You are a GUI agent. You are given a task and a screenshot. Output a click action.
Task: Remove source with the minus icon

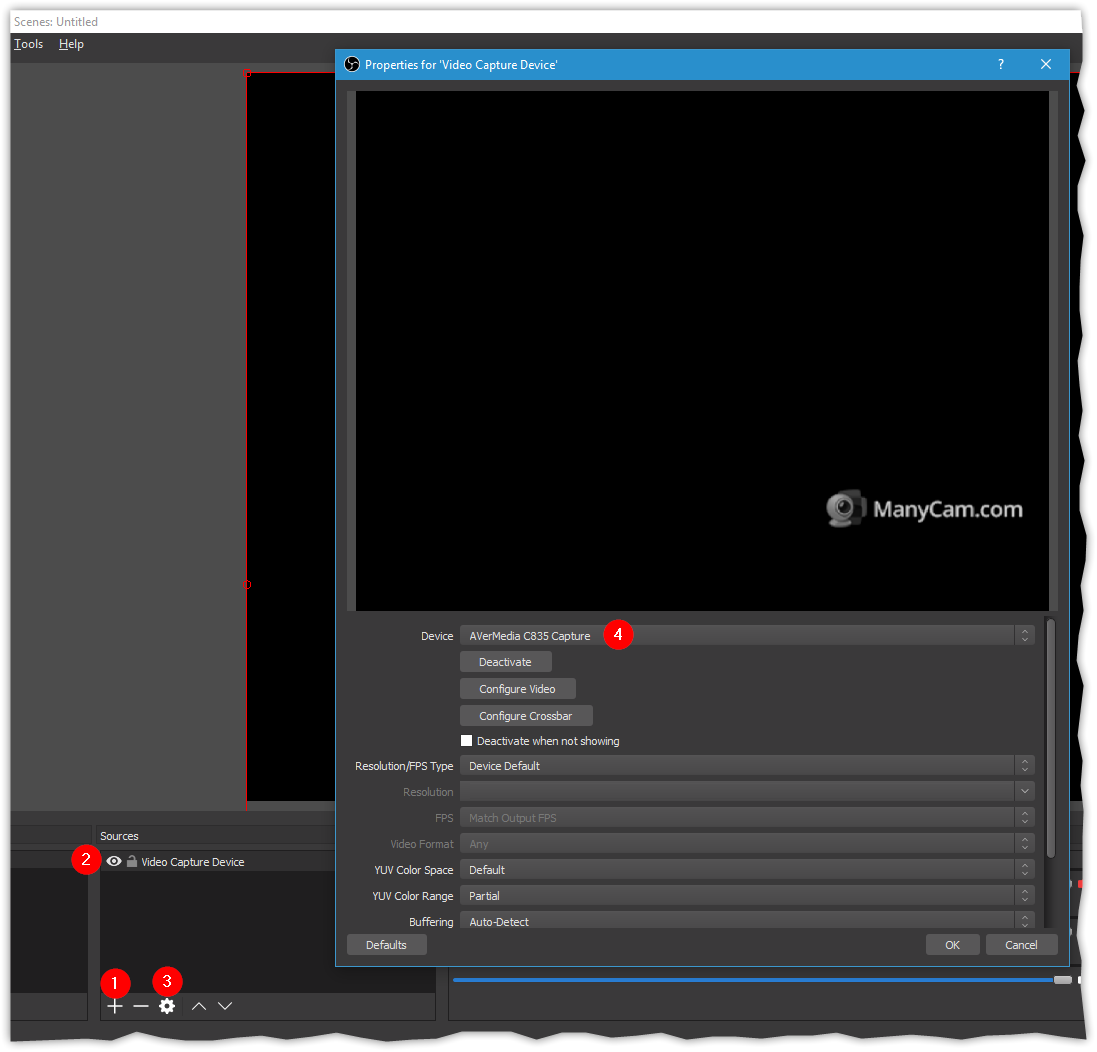point(141,1006)
